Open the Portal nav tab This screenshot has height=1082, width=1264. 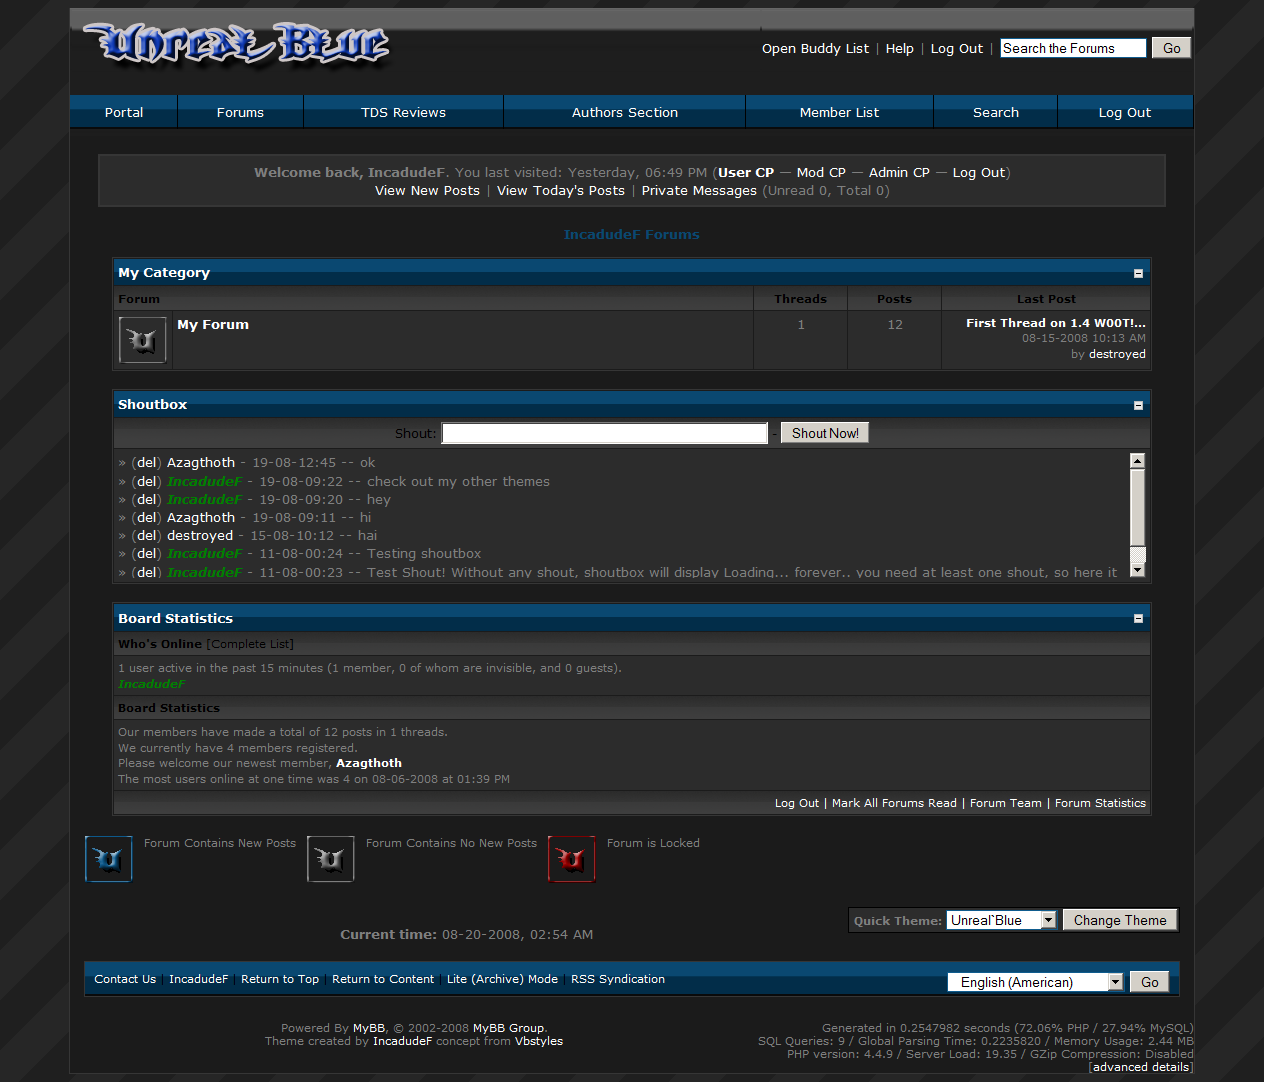[124, 112]
